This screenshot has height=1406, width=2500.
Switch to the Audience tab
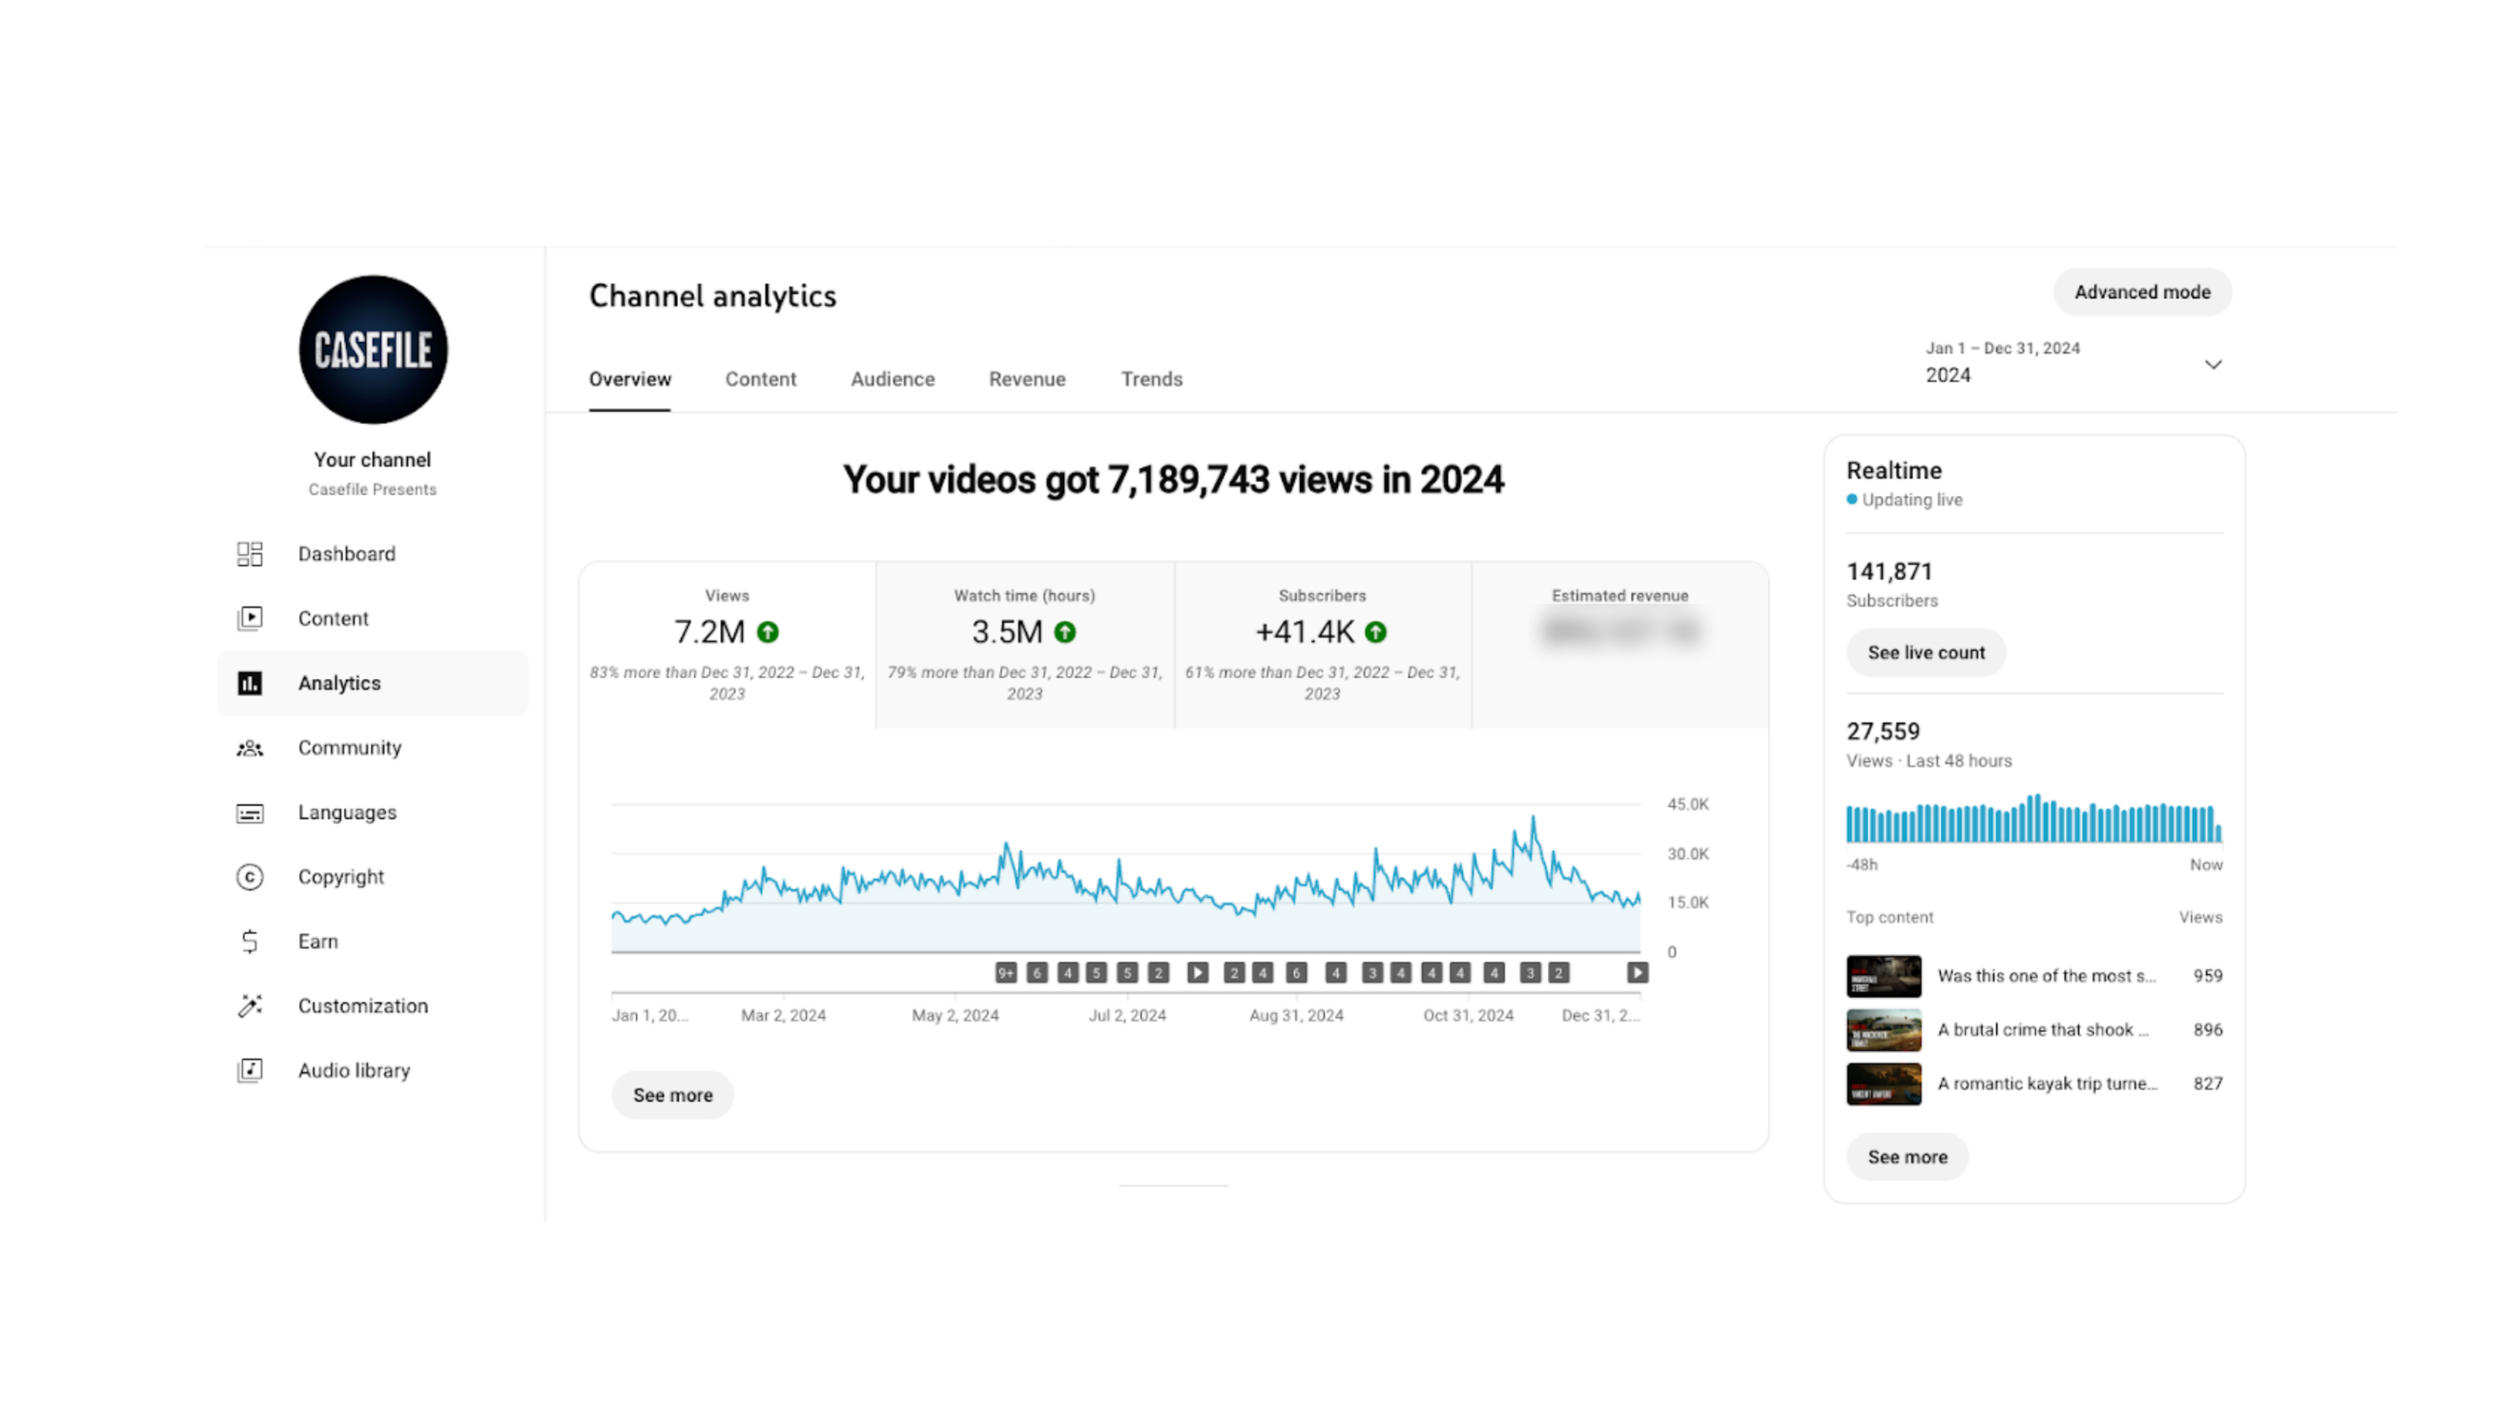click(x=892, y=379)
